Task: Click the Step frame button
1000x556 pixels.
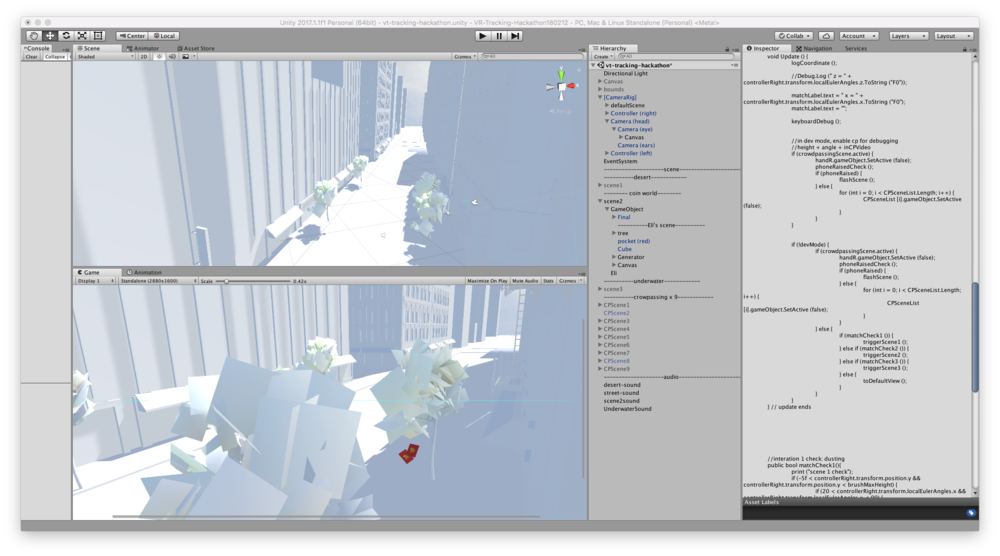Action: tap(515, 35)
